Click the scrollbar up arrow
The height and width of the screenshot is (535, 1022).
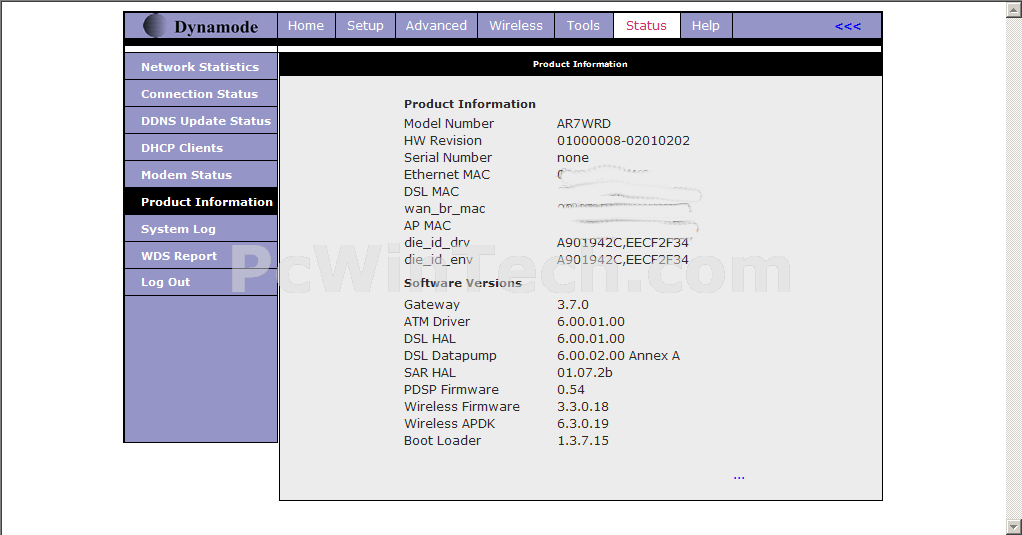pos(1014,8)
